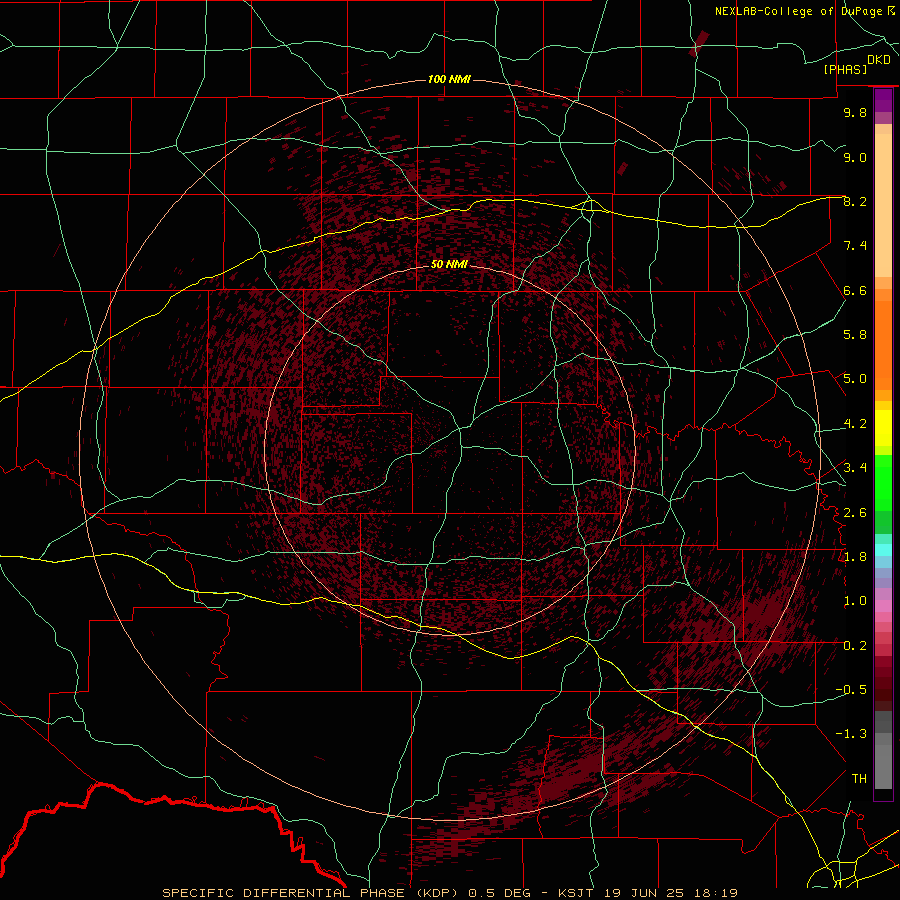Click the 9.8 scale value
This screenshot has height=900, width=900.
coord(855,112)
